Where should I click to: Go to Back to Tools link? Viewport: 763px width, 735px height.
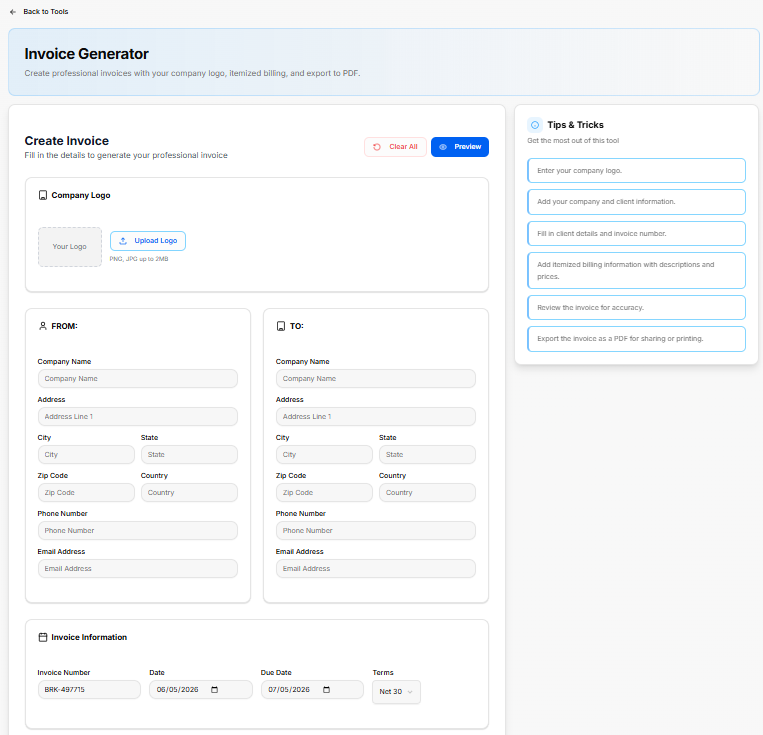click(46, 12)
